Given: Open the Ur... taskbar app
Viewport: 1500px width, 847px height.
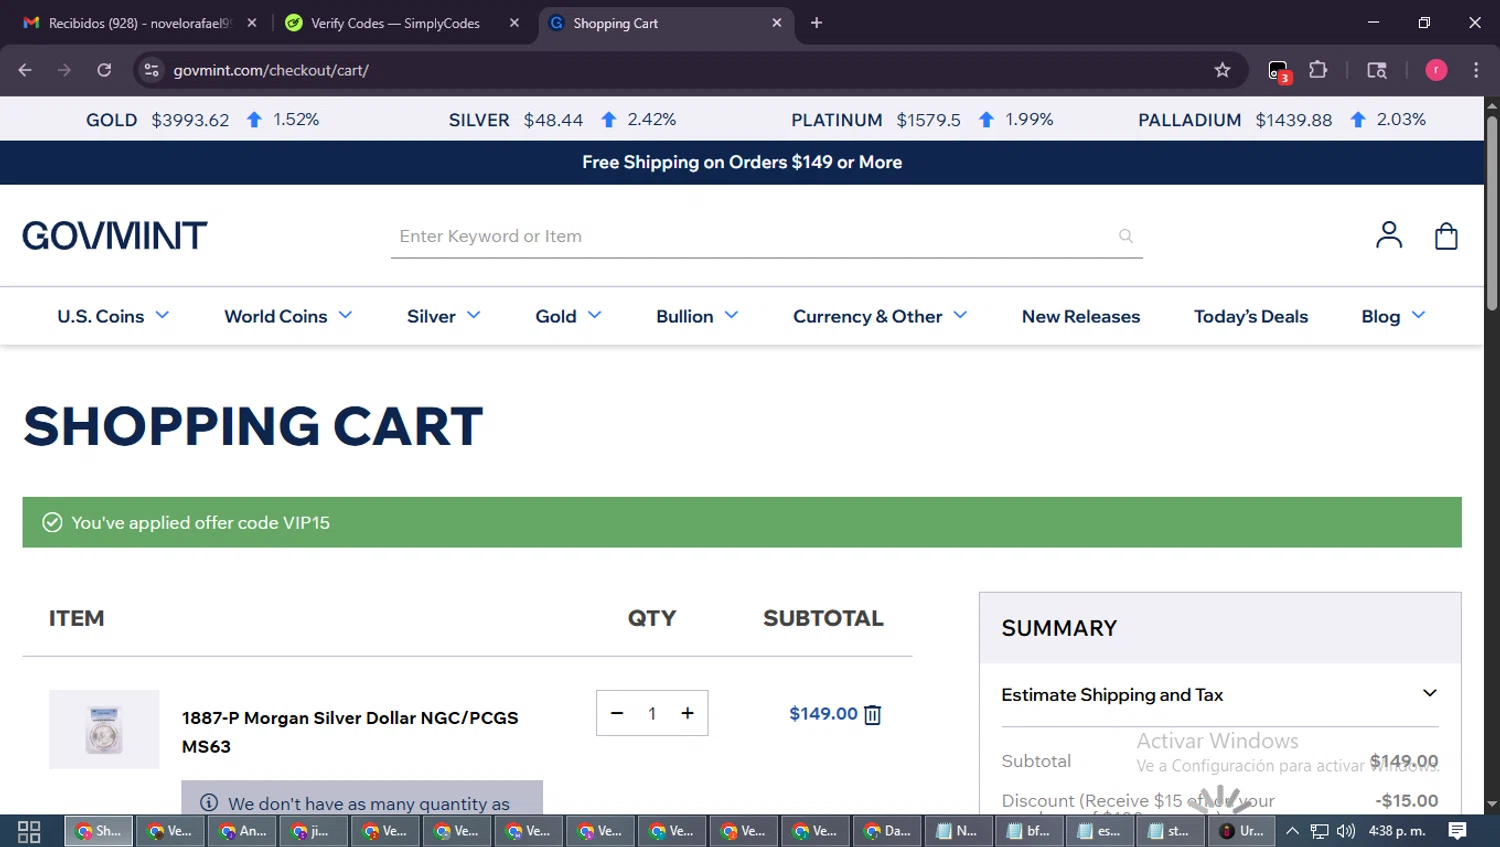Looking at the screenshot, I should pos(1240,831).
